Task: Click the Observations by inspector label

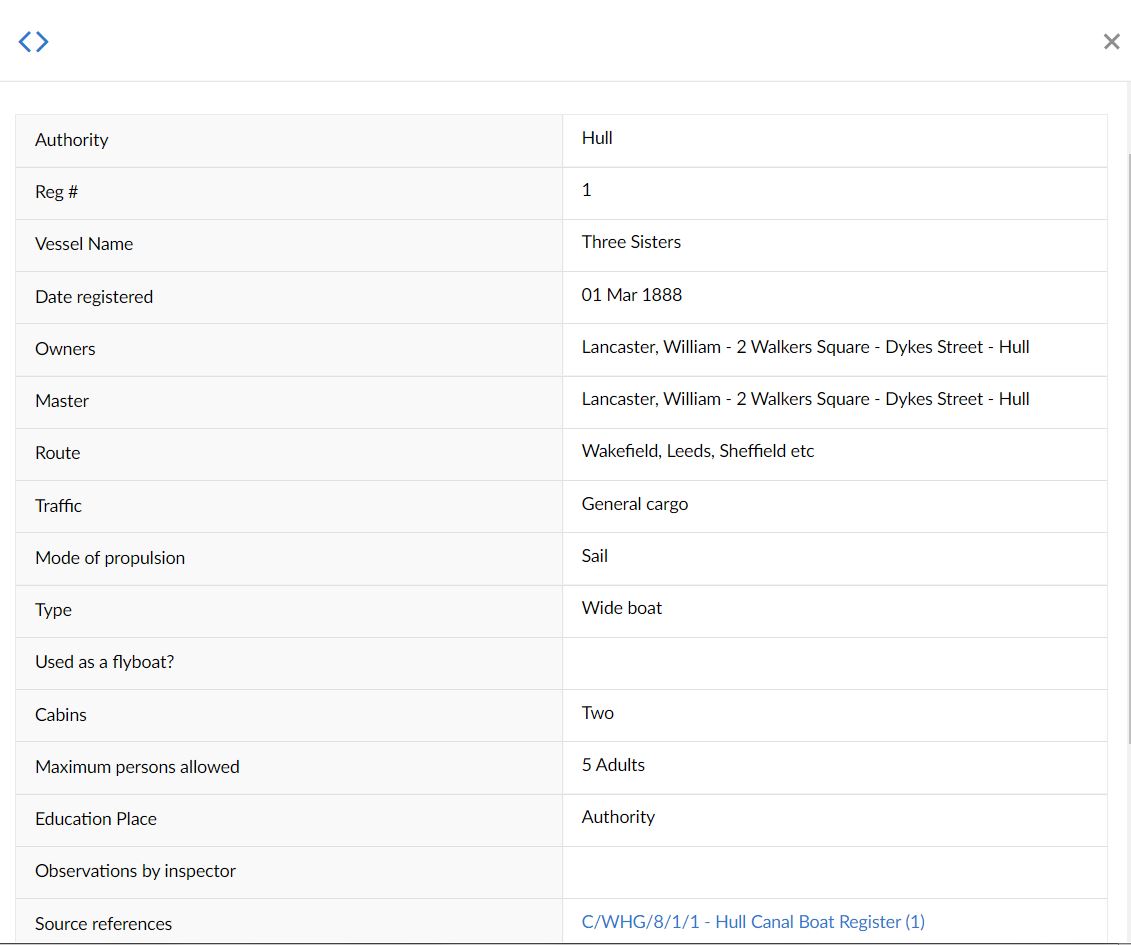Action: point(135,871)
